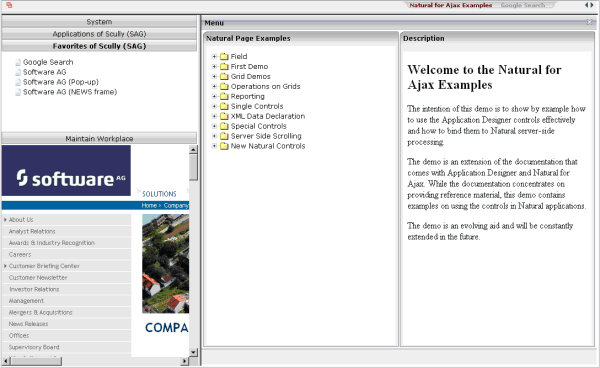Image resolution: width=600 pixels, height=368 pixels.
Task: Click the document icon beside Software AG (Pop-up)
Action: pyautogui.click(x=18, y=82)
